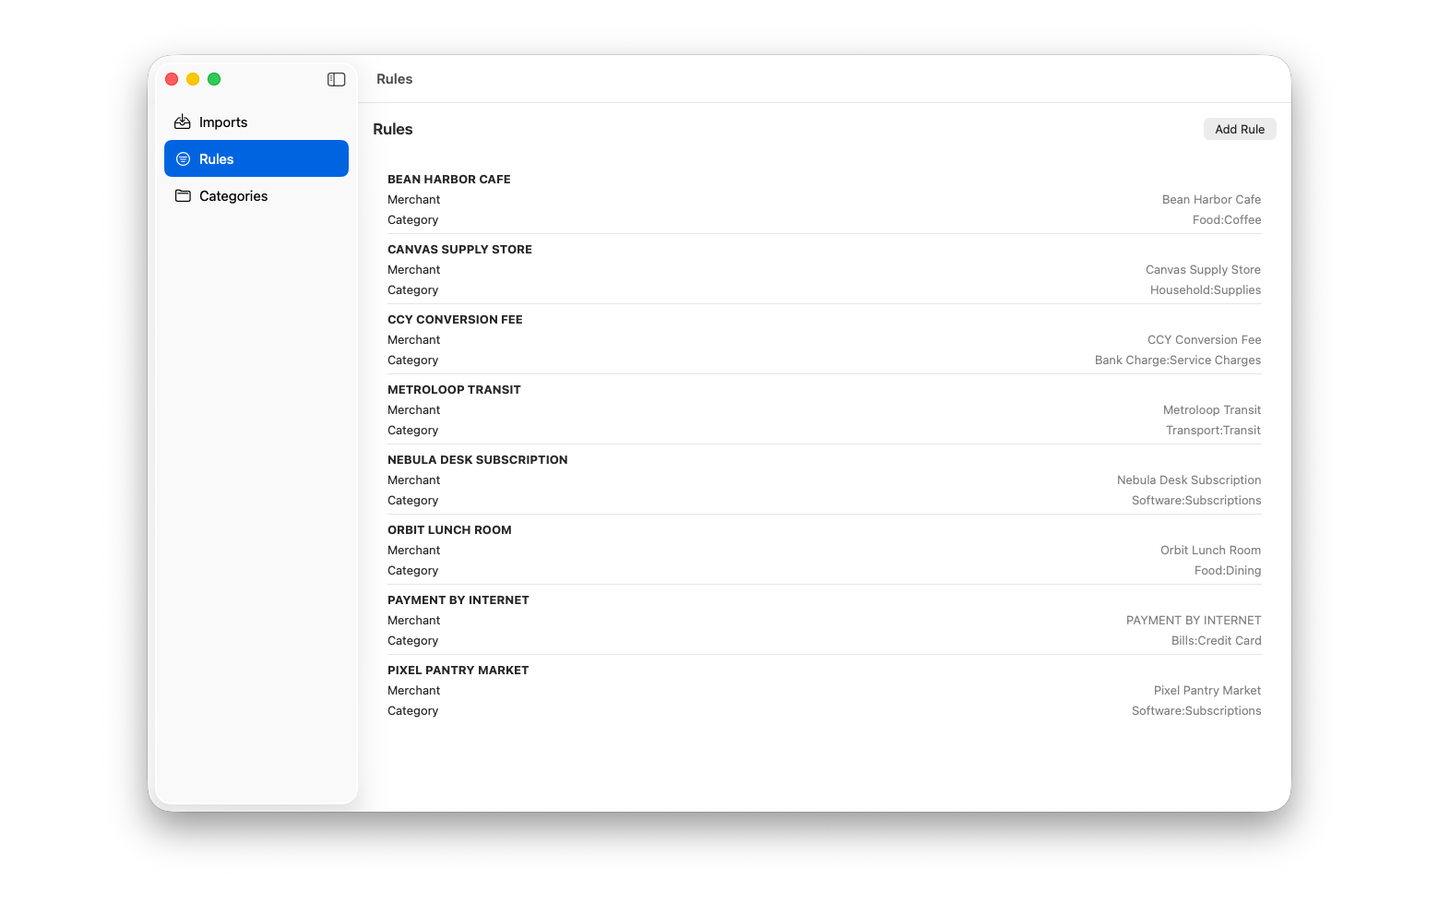Click the CCY Conversion Fee merchant value

tap(1204, 340)
